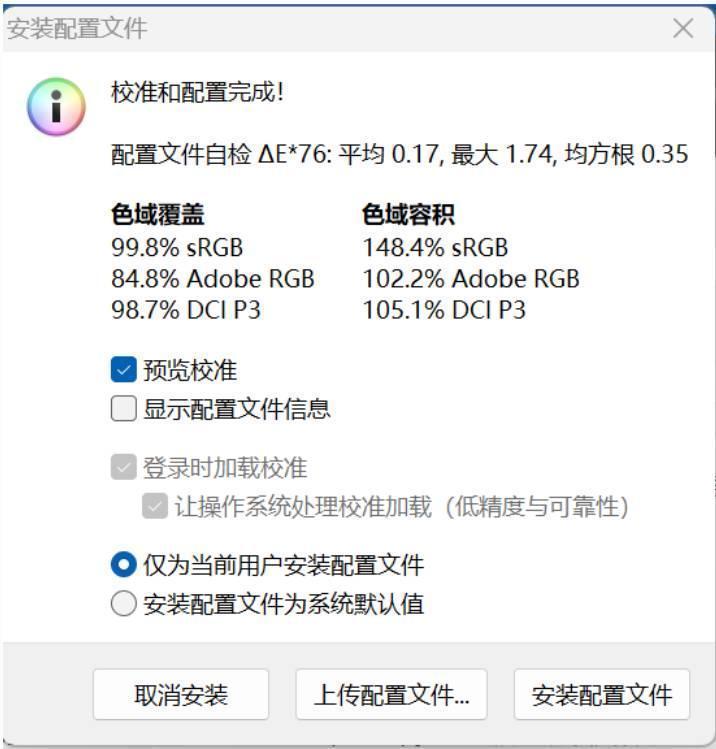Click the 校准和配置完成! message
This screenshot has height=749, width=716.
point(197,93)
